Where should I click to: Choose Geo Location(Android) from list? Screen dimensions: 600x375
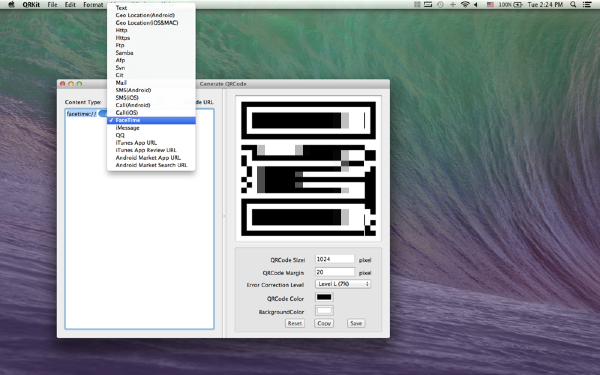[151, 15]
